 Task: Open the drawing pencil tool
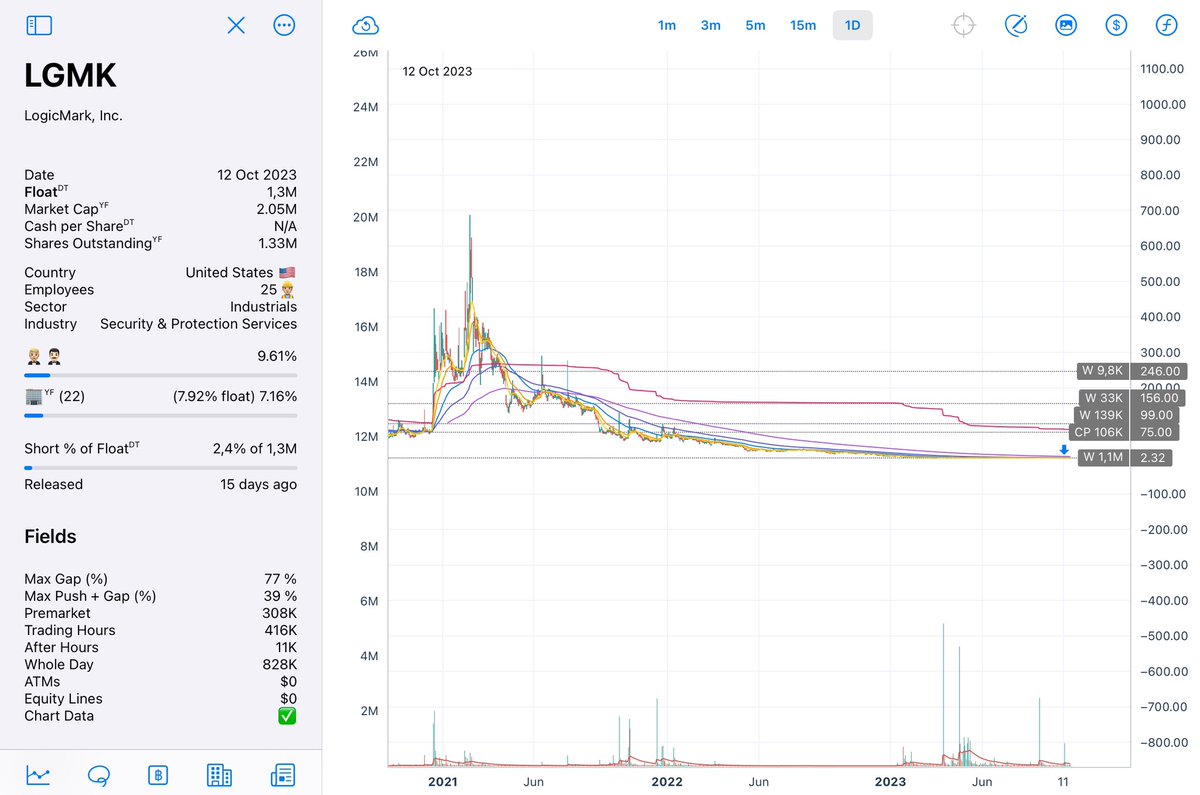1016,26
